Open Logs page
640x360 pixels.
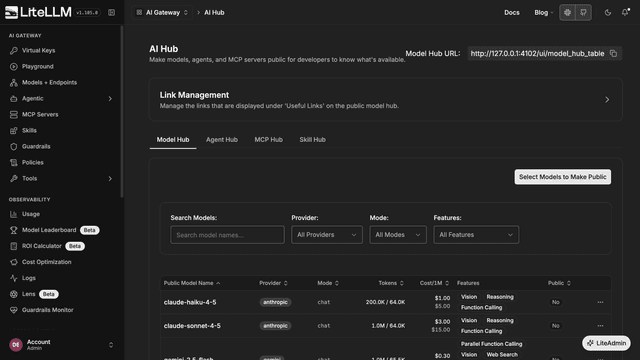(29, 278)
